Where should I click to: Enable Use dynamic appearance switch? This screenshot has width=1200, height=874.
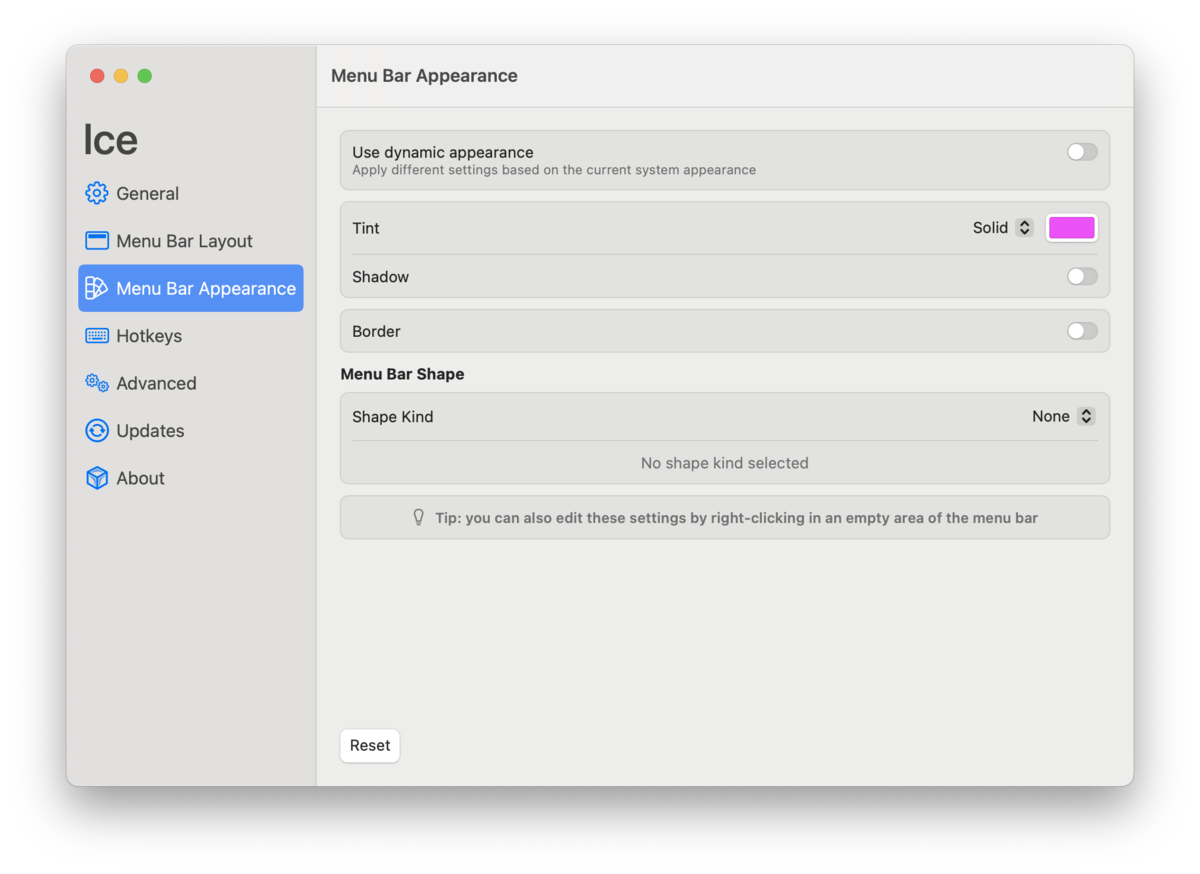(x=1082, y=152)
